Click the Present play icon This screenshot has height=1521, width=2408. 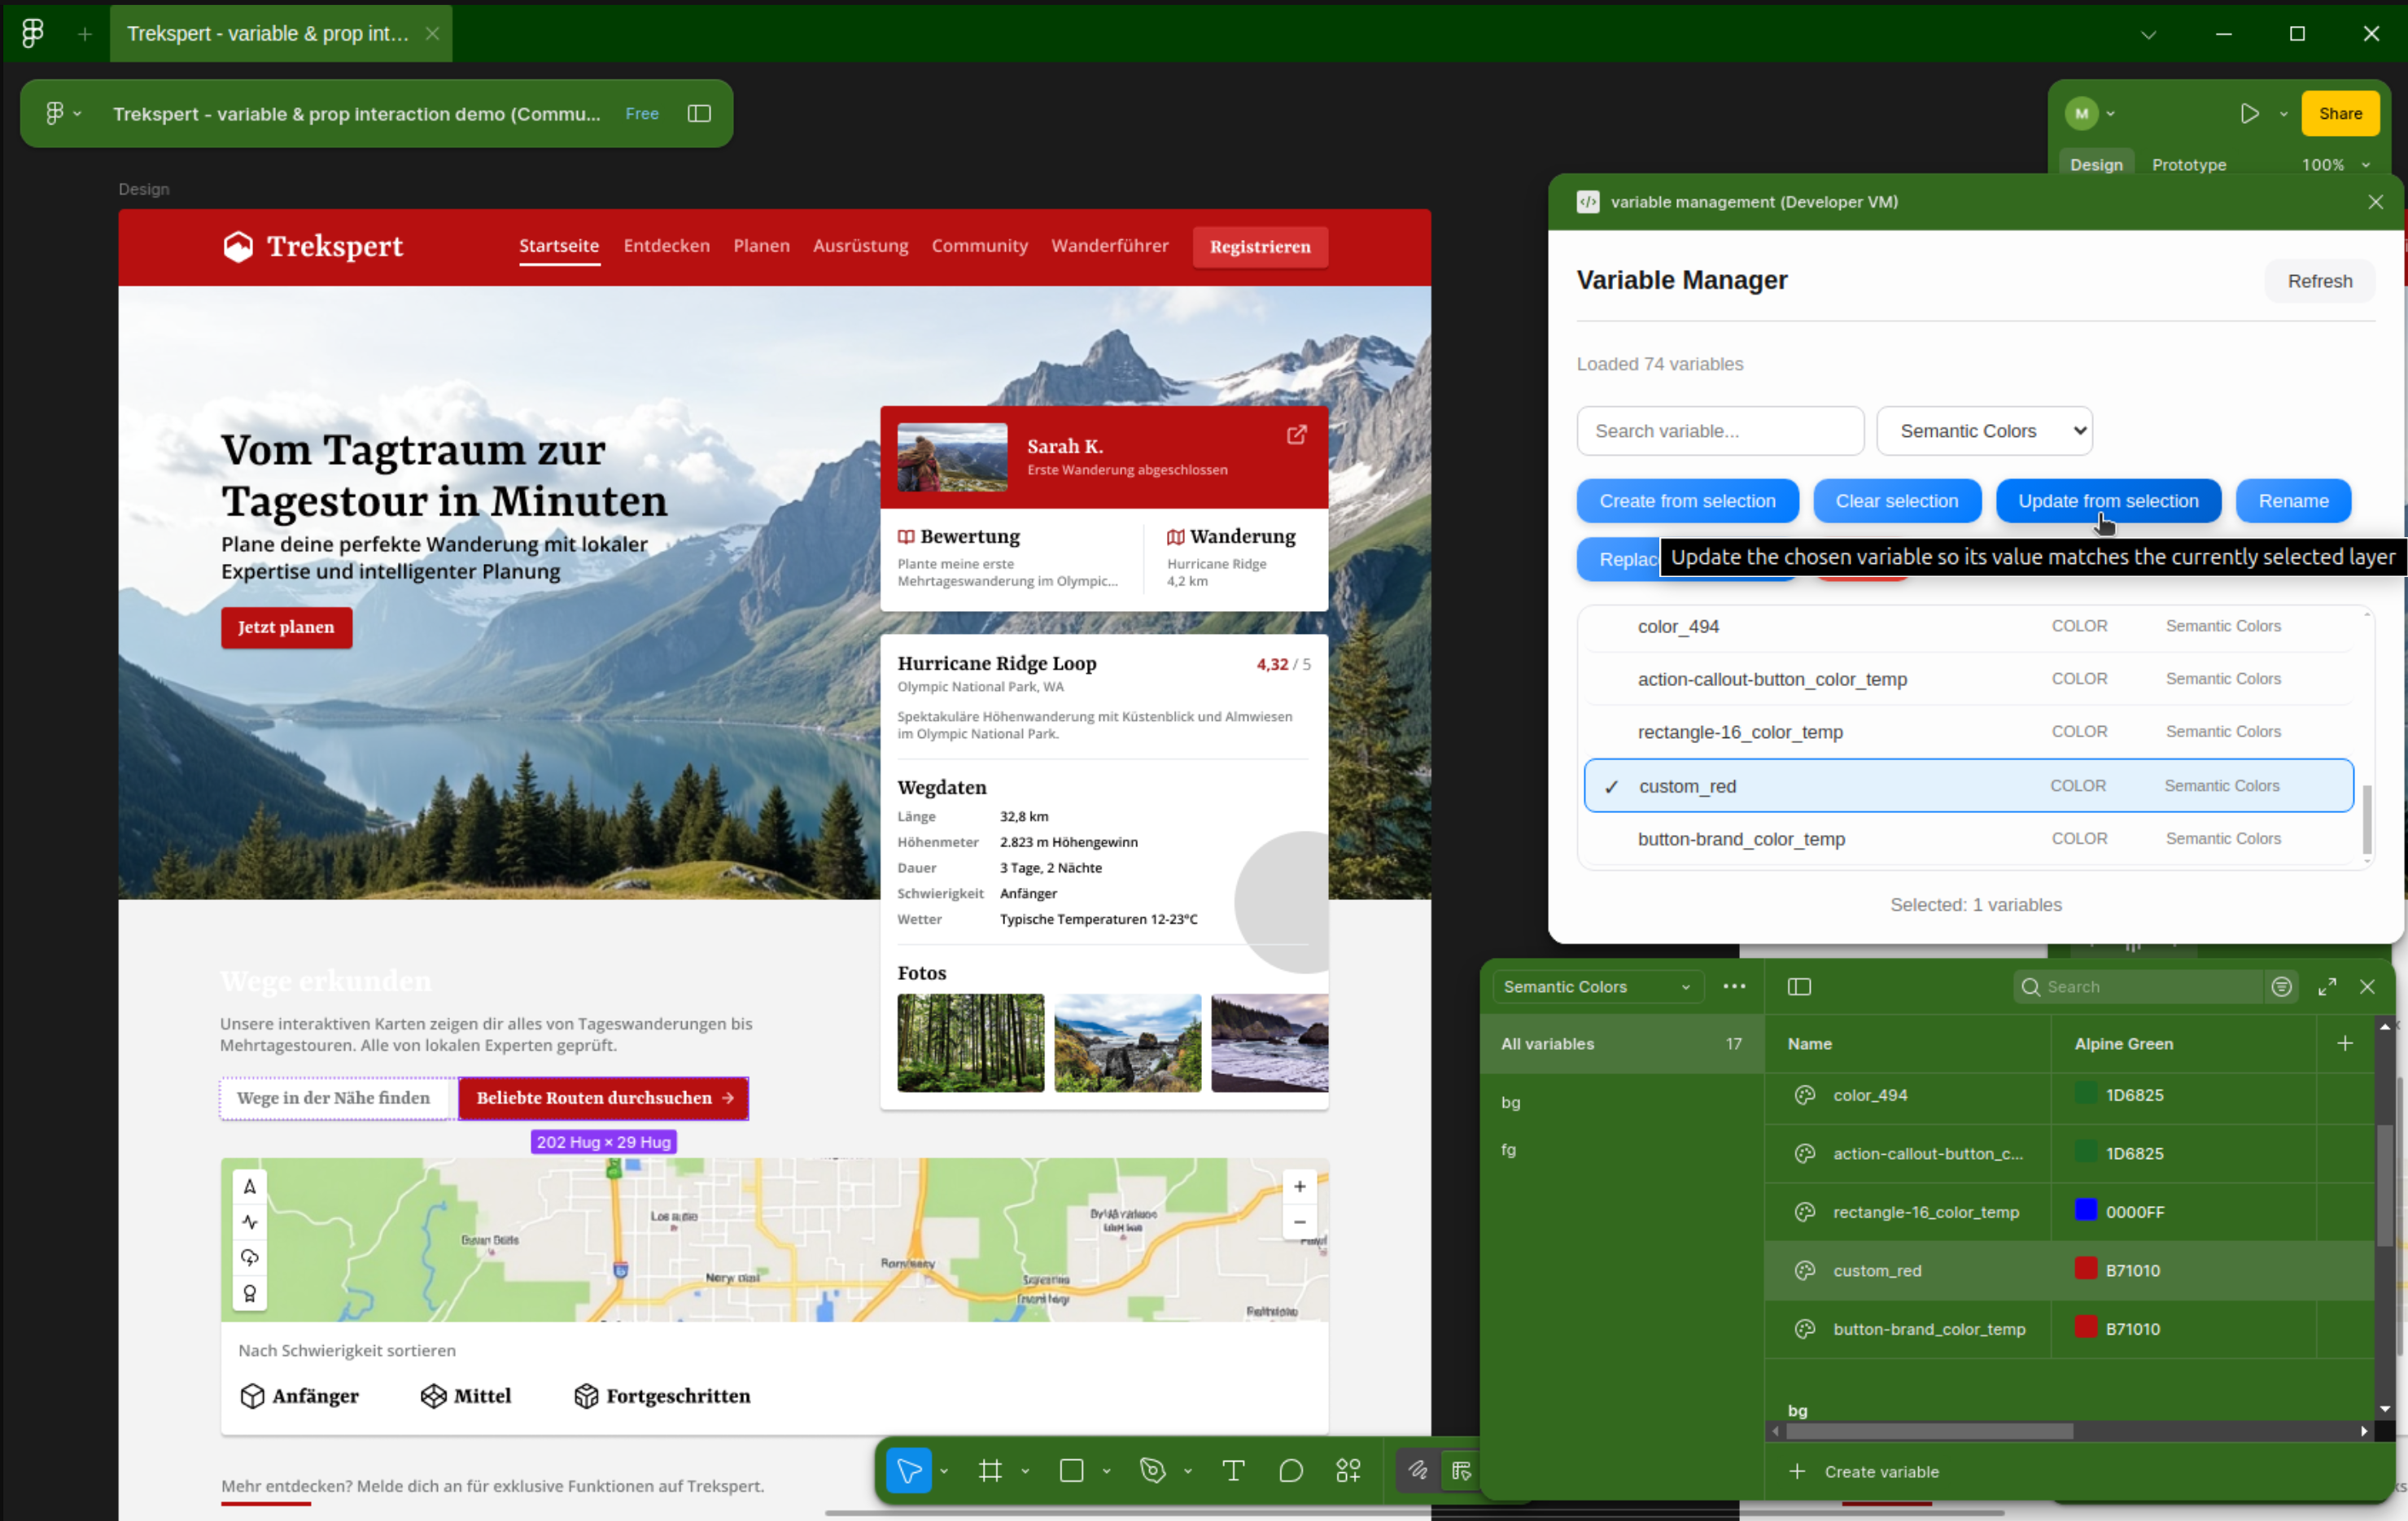pyautogui.click(x=2249, y=114)
